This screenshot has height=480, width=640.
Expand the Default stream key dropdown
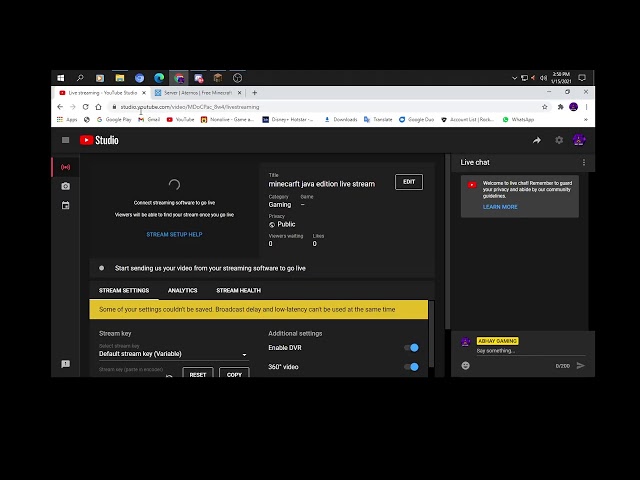174,354
